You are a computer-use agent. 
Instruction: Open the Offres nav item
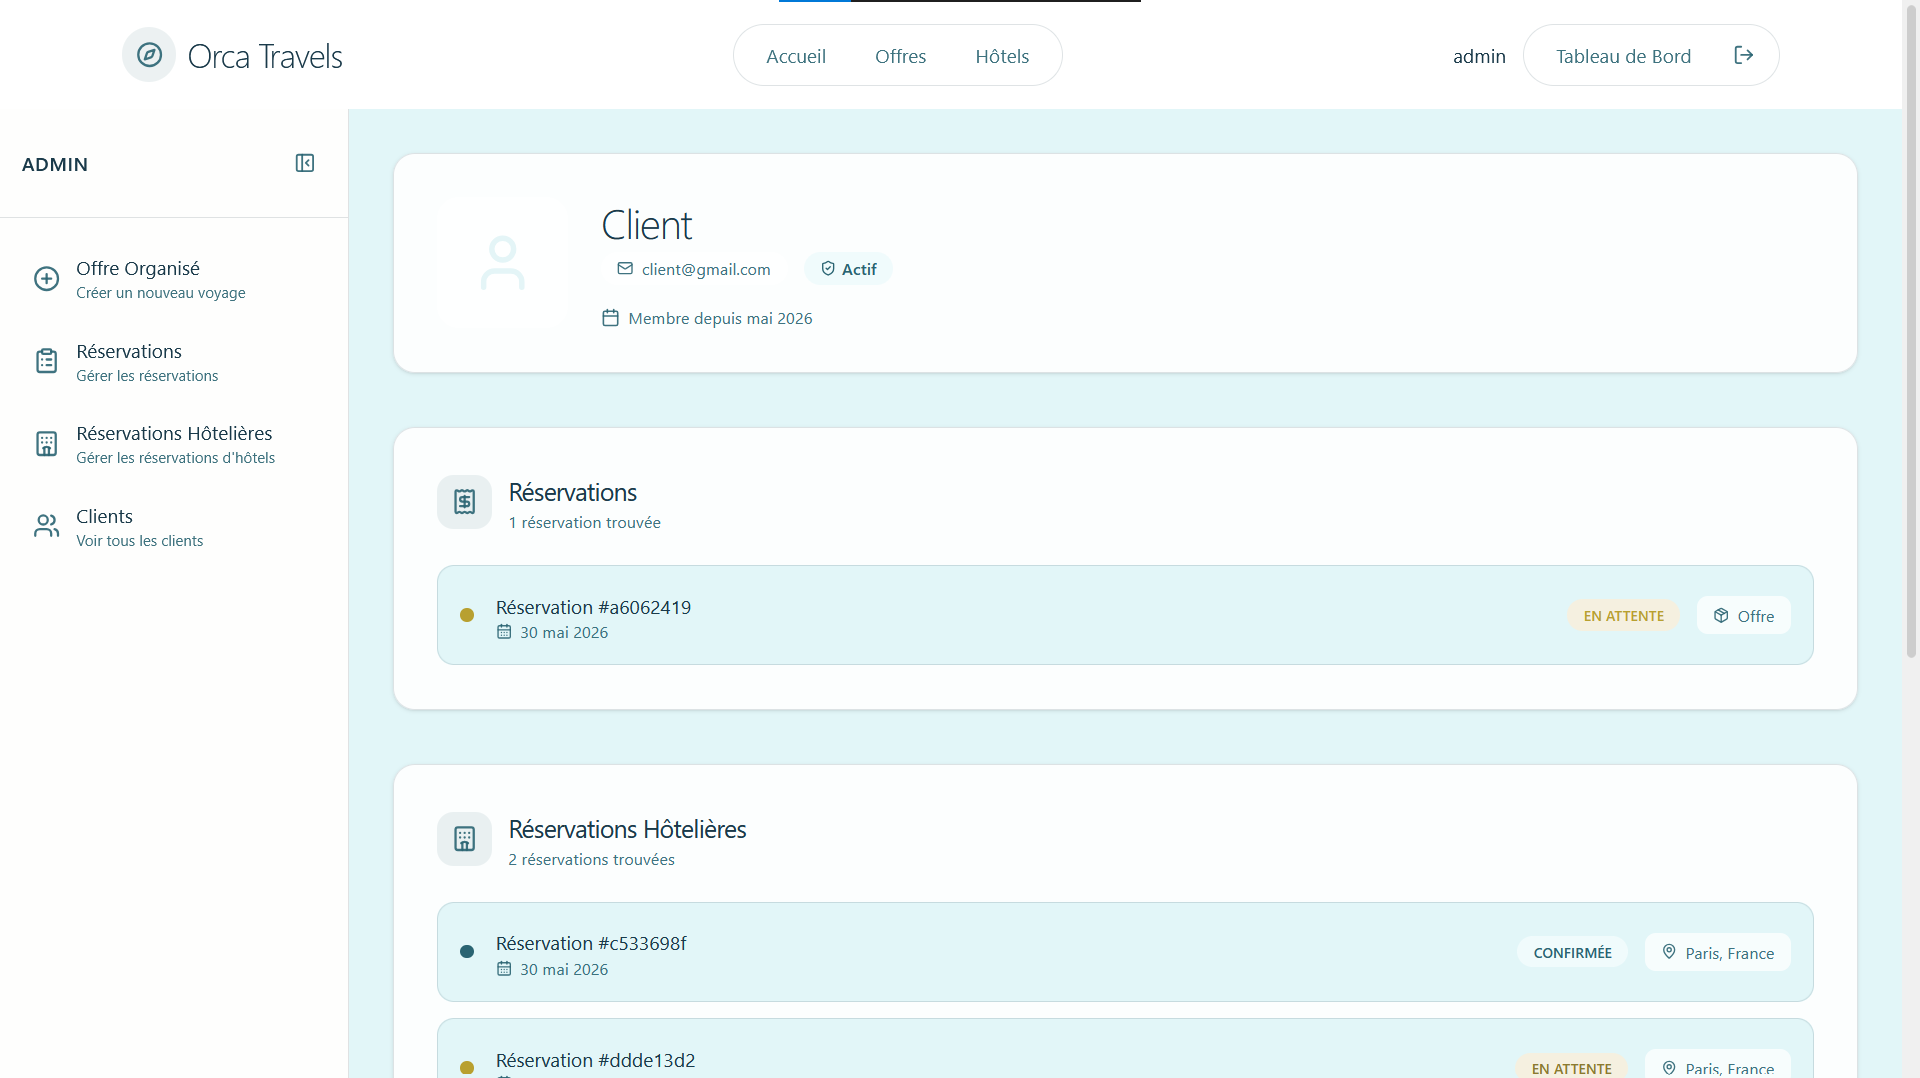tap(900, 56)
